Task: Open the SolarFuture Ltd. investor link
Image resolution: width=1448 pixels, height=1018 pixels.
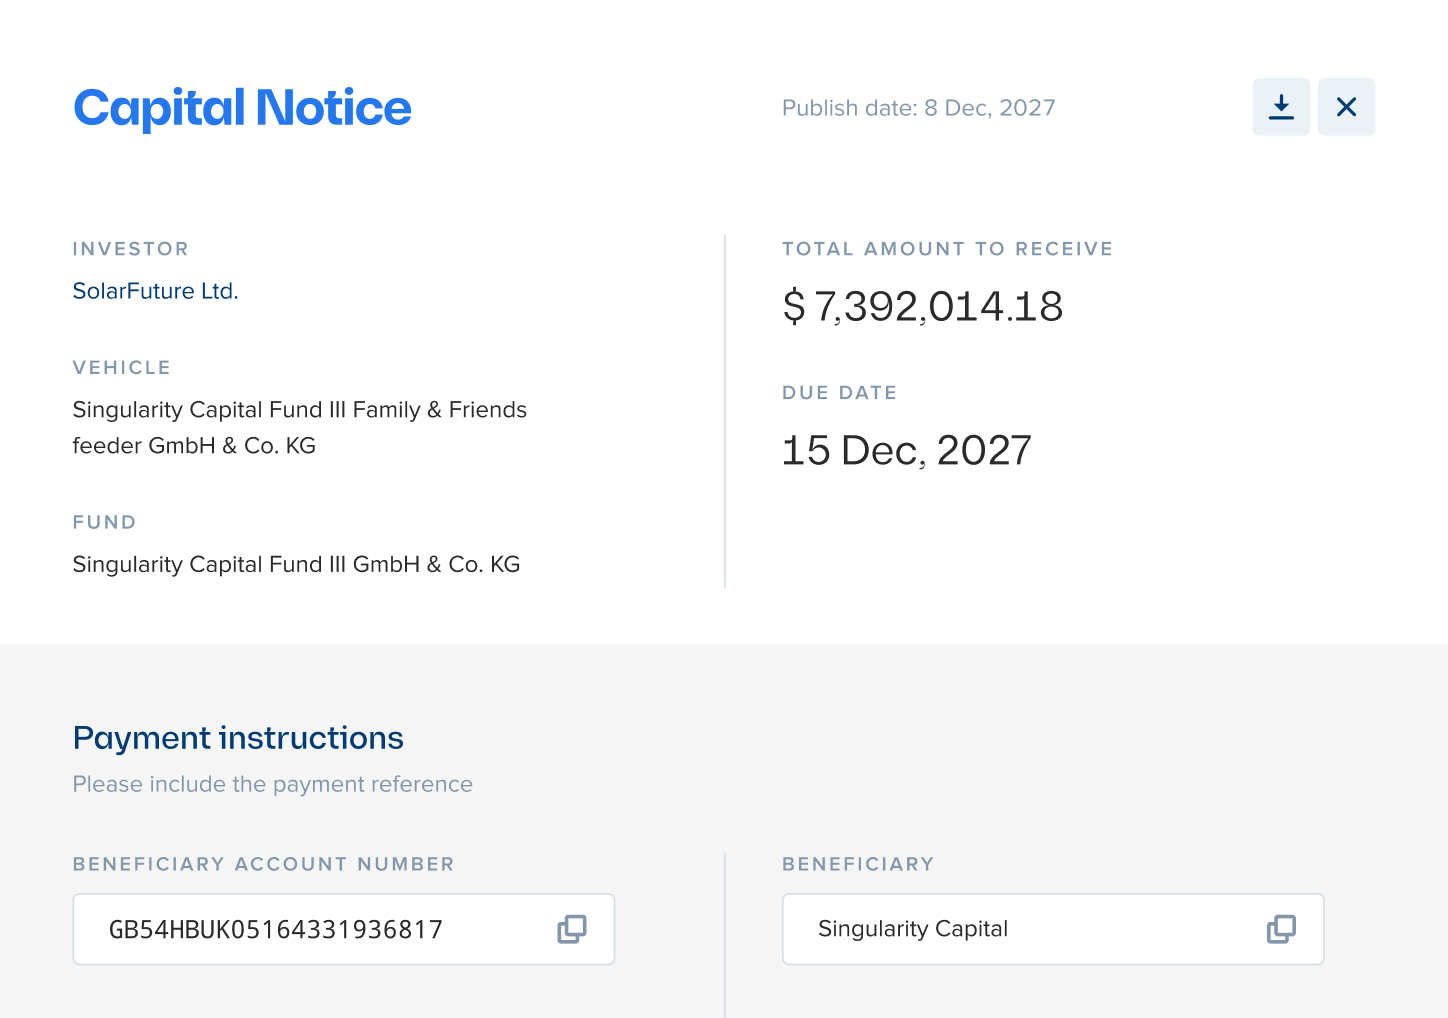Action: pos(155,291)
